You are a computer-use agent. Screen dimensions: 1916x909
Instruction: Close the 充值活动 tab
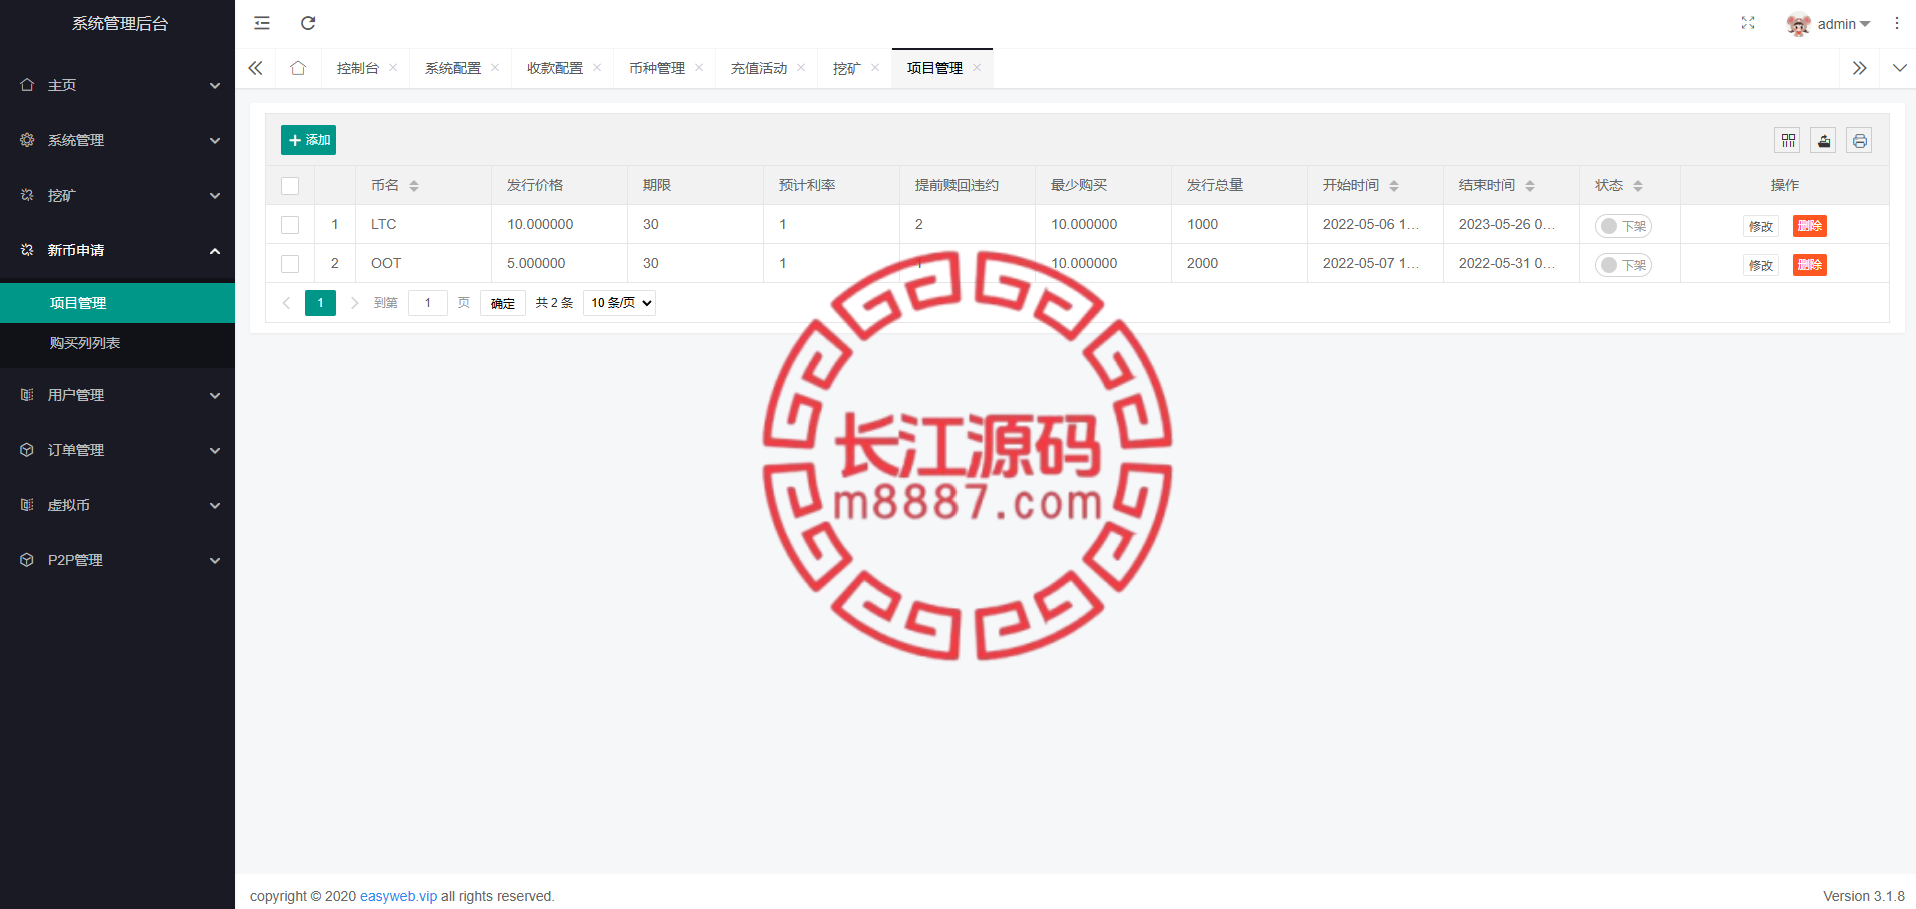801,68
